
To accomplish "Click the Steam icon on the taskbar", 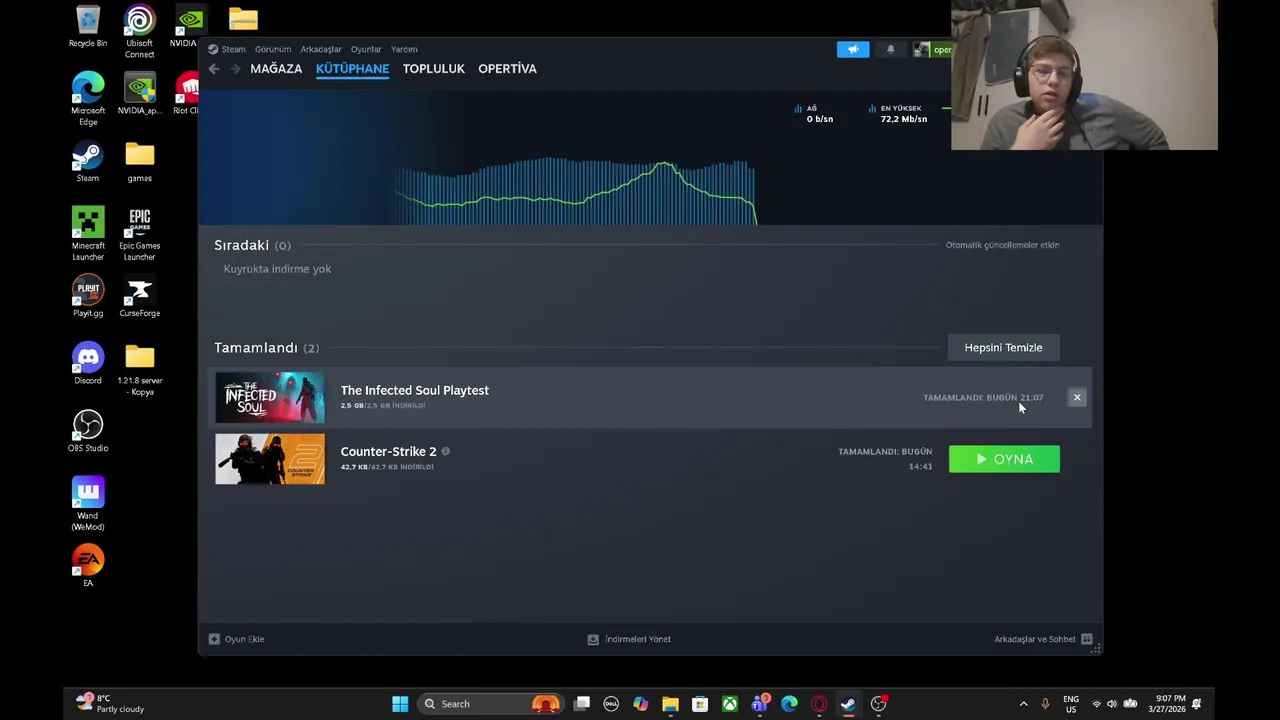I will (848, 704).
